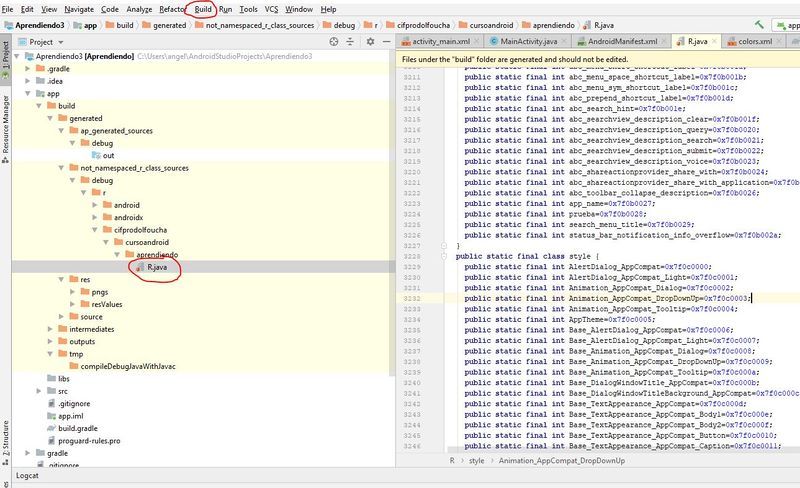Expand the src folder
Viewport: 800px width, 488px height.
click(x=39, y=391)
